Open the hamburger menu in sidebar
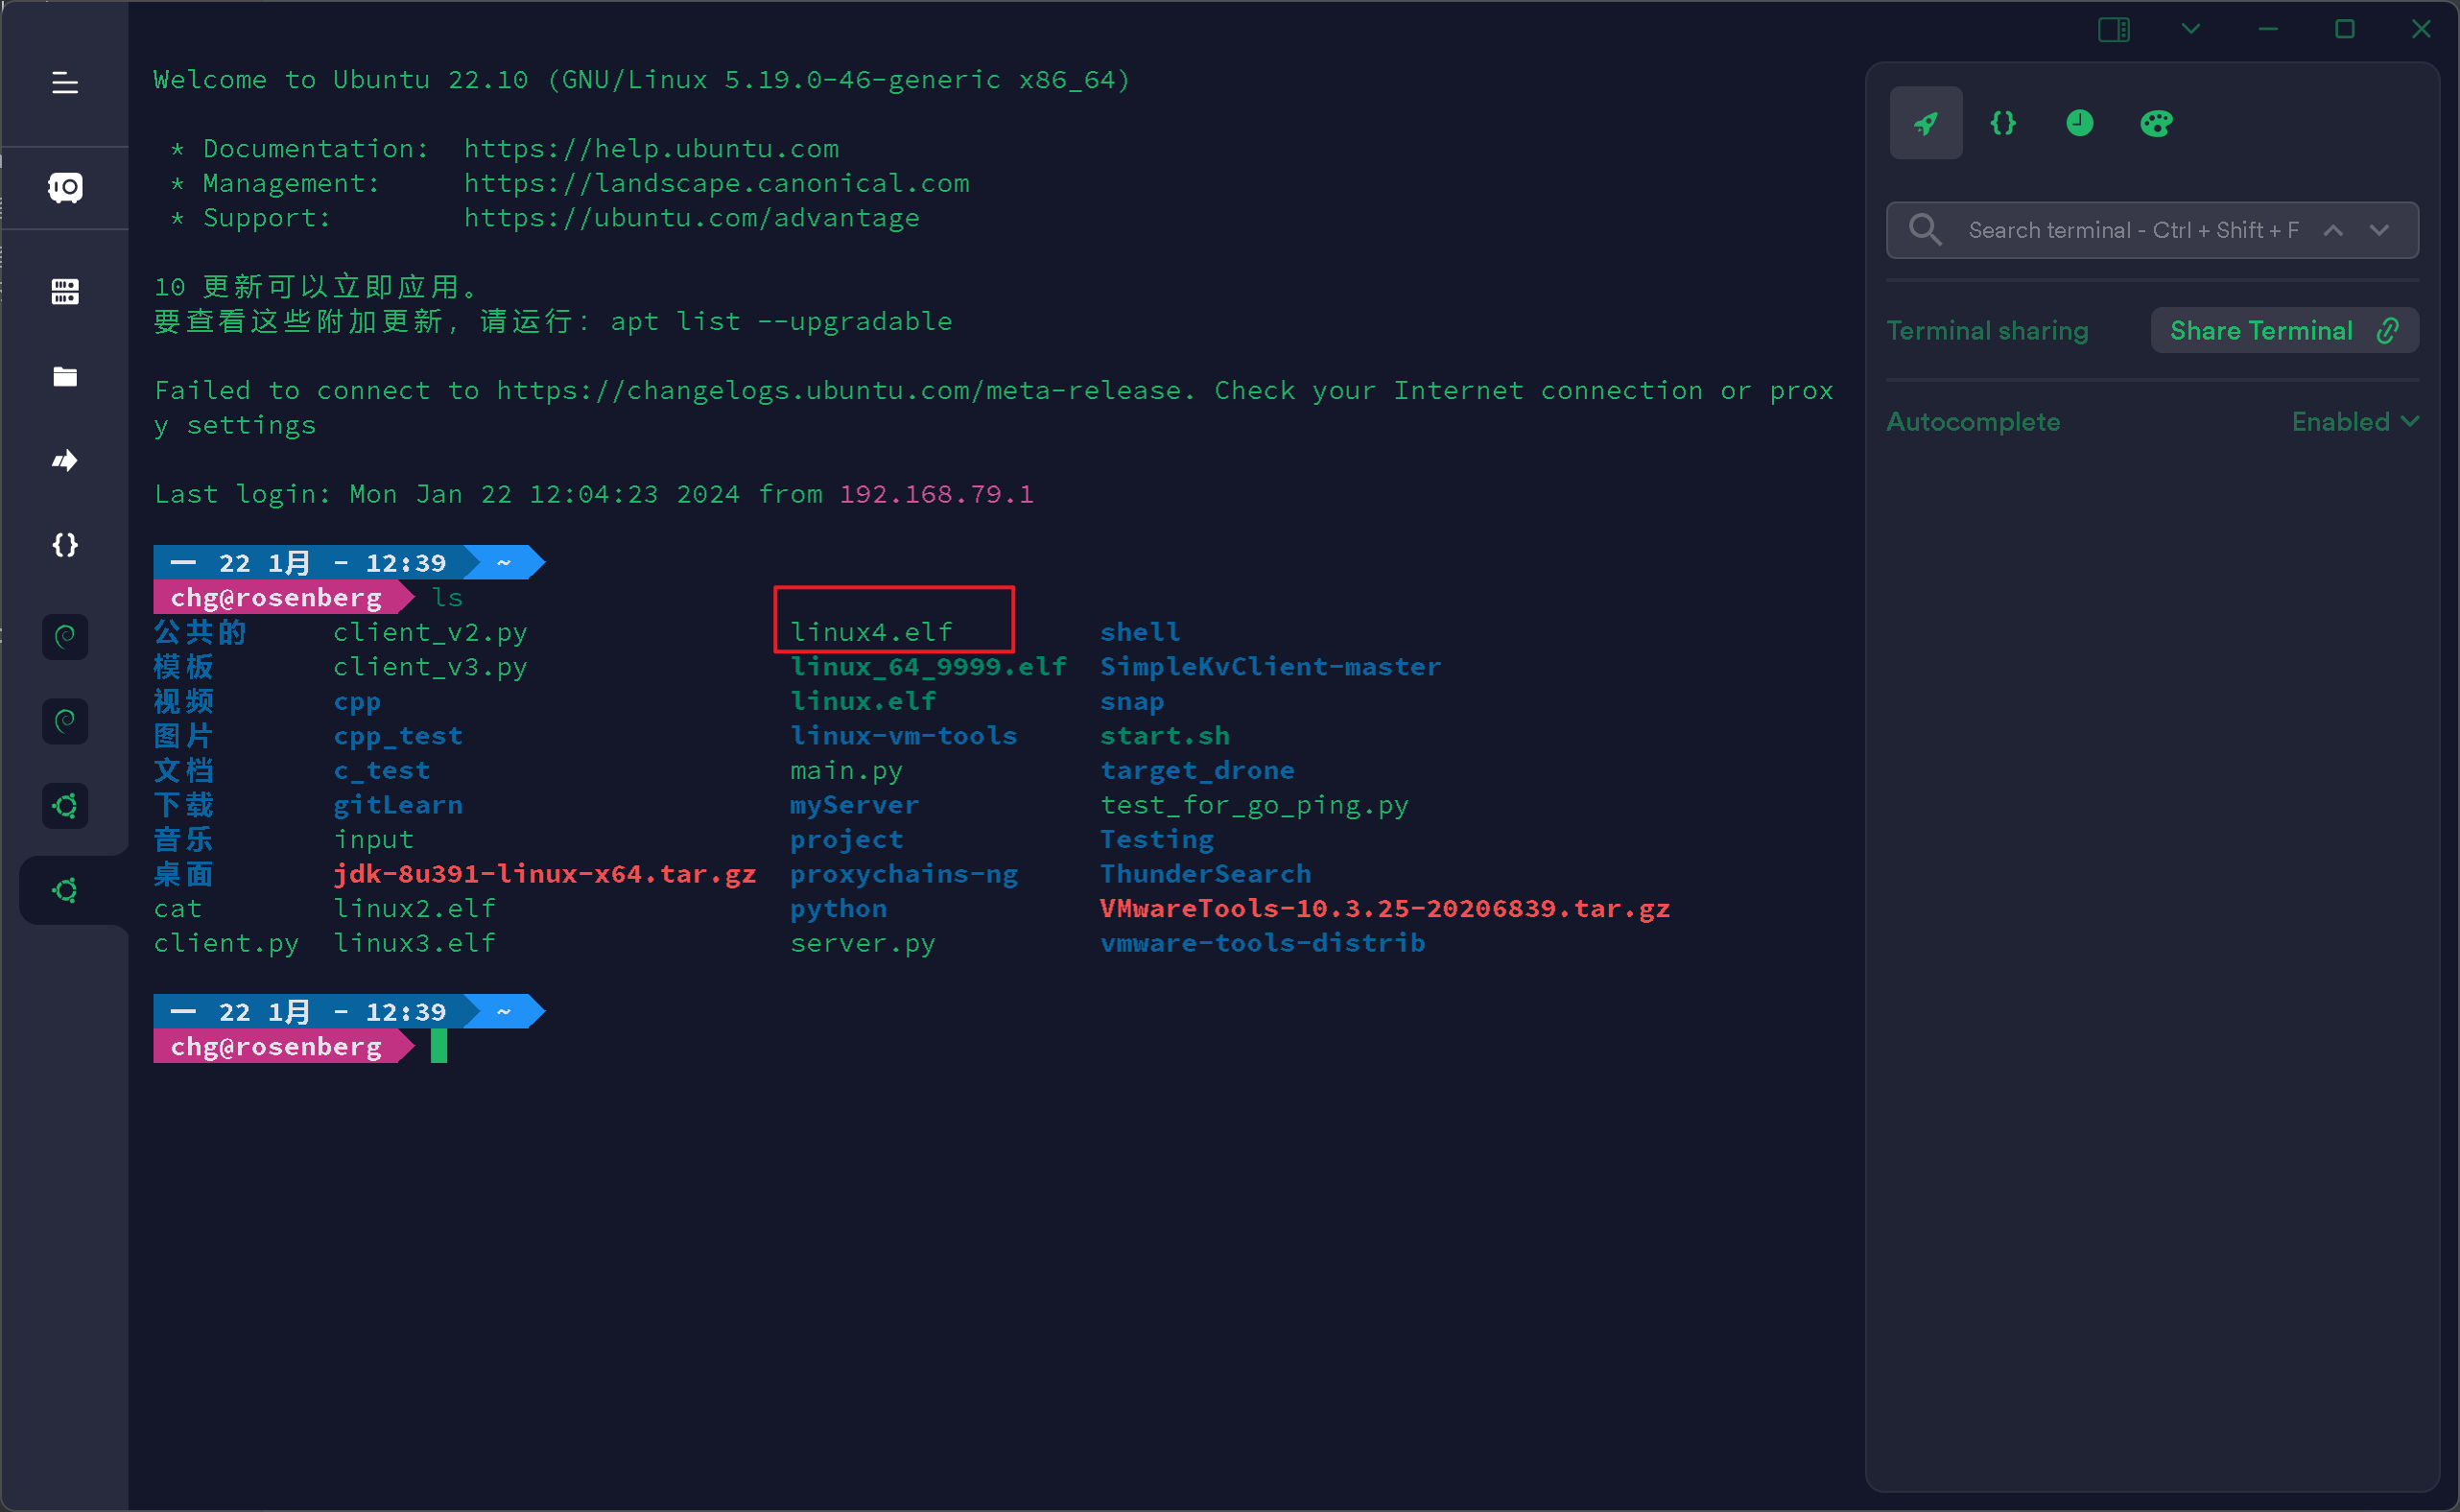2460x1512 pixels. tap(65, 83)
